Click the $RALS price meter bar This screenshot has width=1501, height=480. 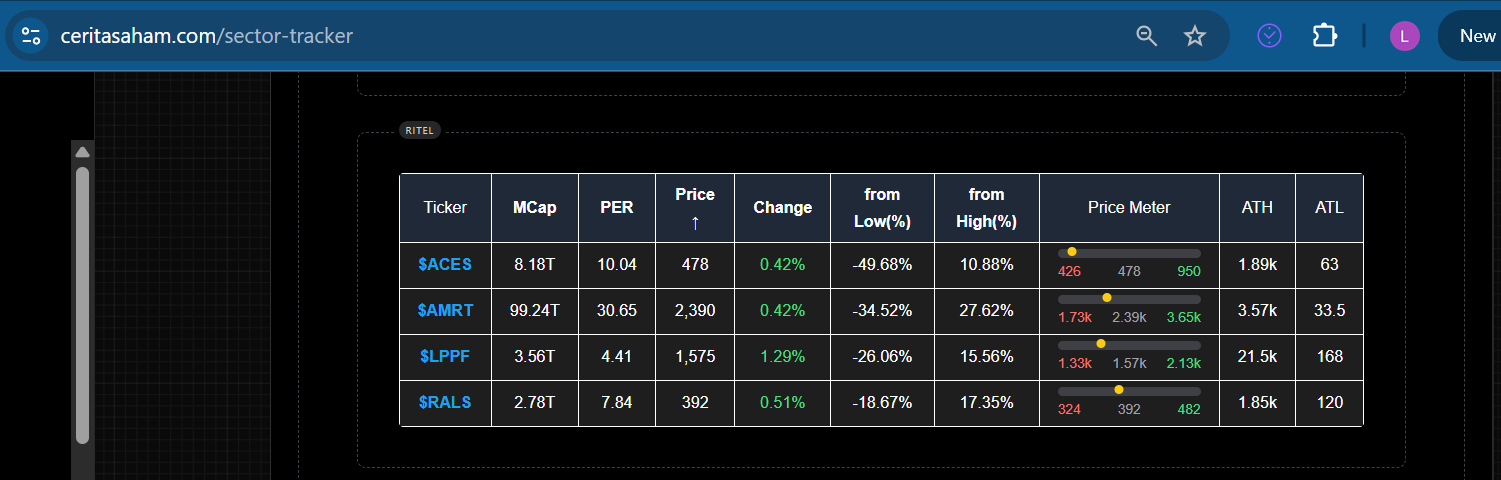coord(1129,391)
